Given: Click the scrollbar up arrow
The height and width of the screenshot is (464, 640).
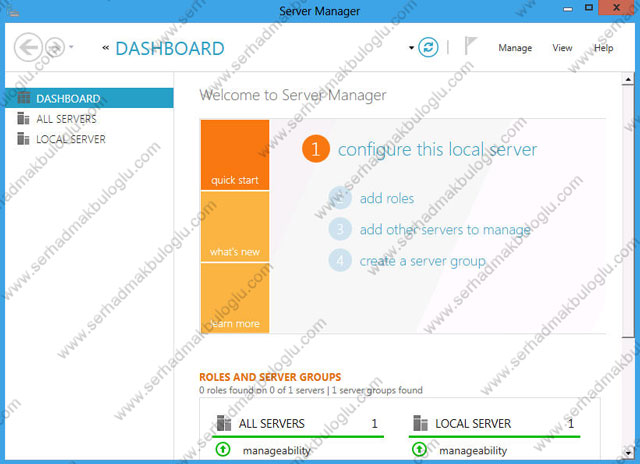Looking at the screenshot, I should click(x=628, y=79).
